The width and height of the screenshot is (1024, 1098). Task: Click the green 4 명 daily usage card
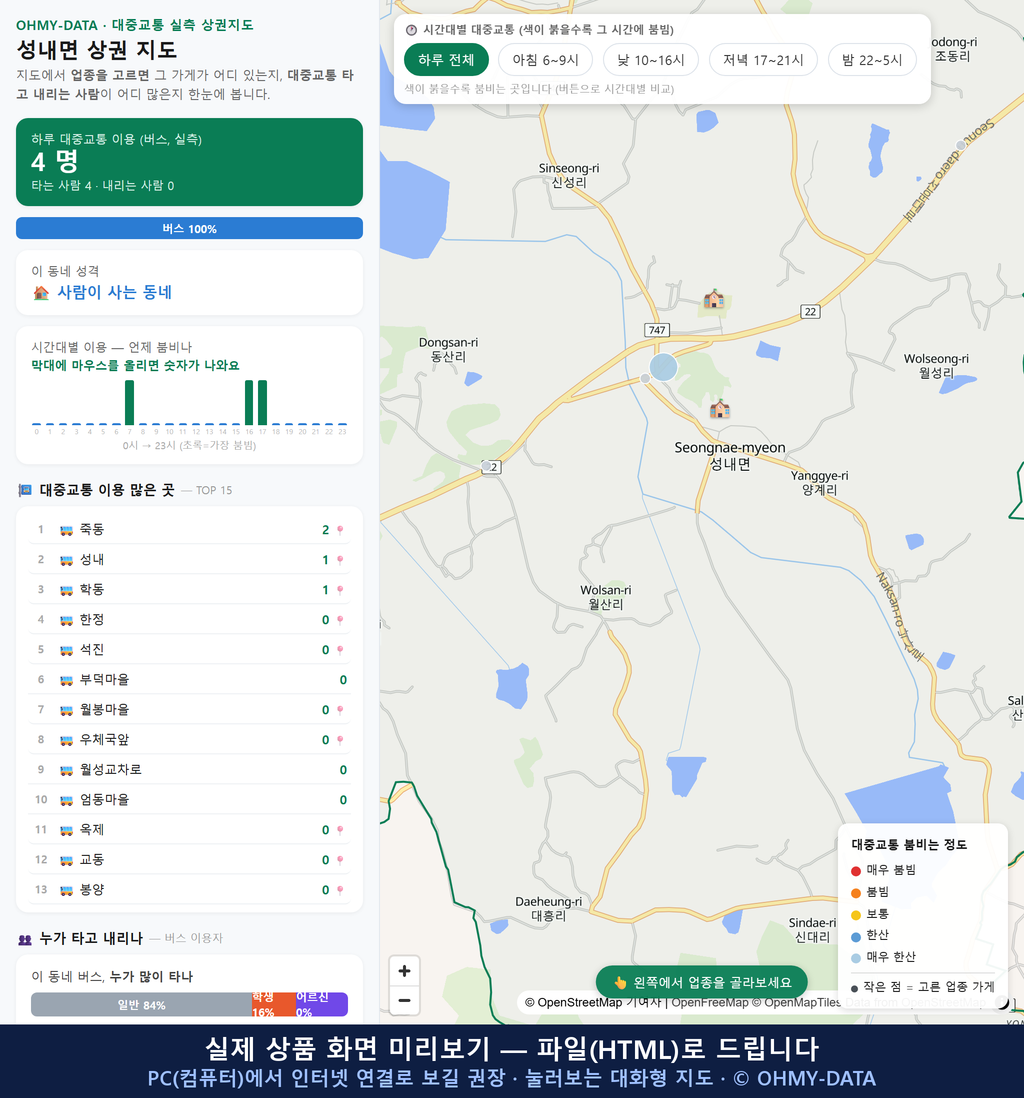click(189, 162)
